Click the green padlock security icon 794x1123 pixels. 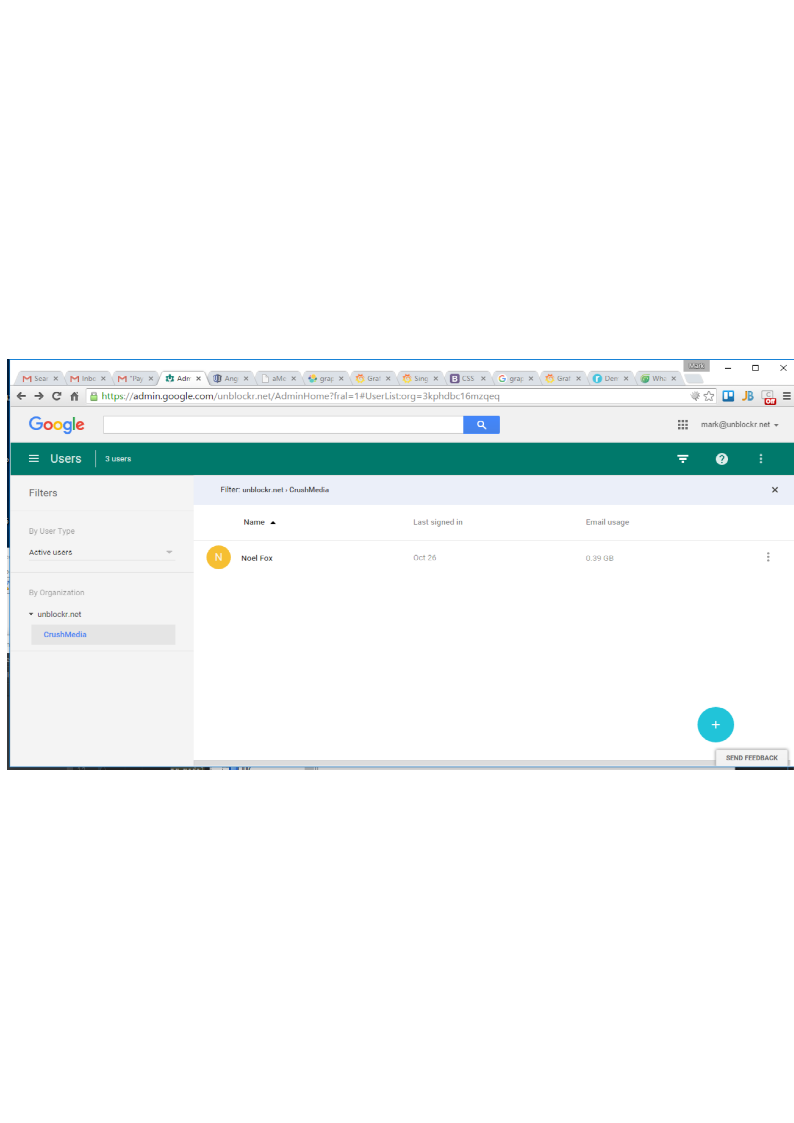pyautogui.click(x=94, y=396)
